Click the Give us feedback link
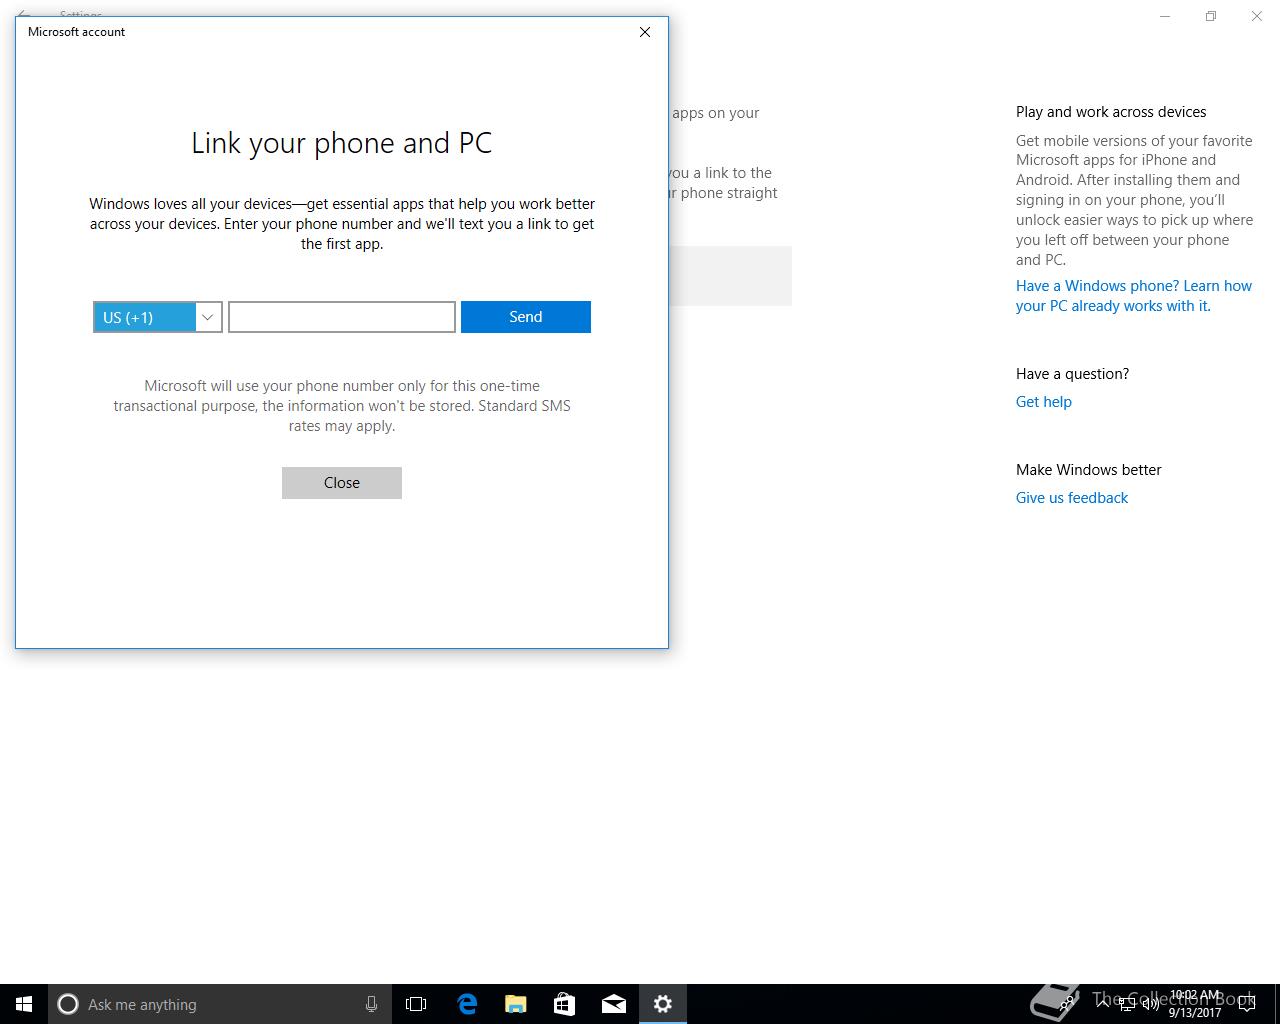The image size is (1280, 1024). click(x=1072, y=498)
